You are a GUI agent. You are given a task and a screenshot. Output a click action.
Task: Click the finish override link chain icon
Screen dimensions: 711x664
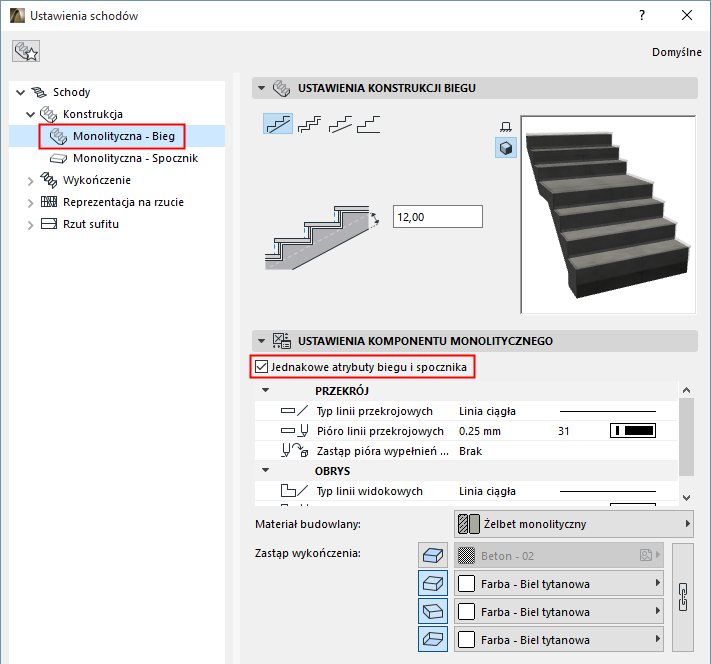tap(683, 597)
